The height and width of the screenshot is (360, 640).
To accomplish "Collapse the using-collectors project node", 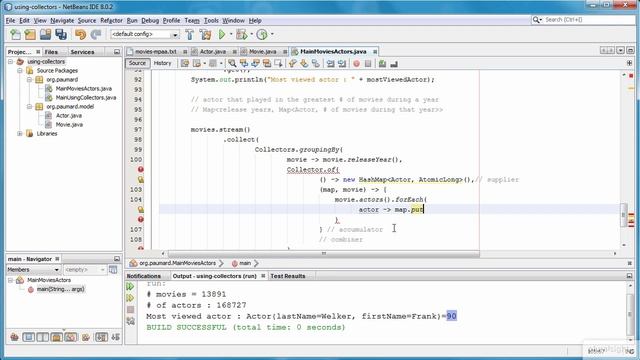I will coord(11,62).
